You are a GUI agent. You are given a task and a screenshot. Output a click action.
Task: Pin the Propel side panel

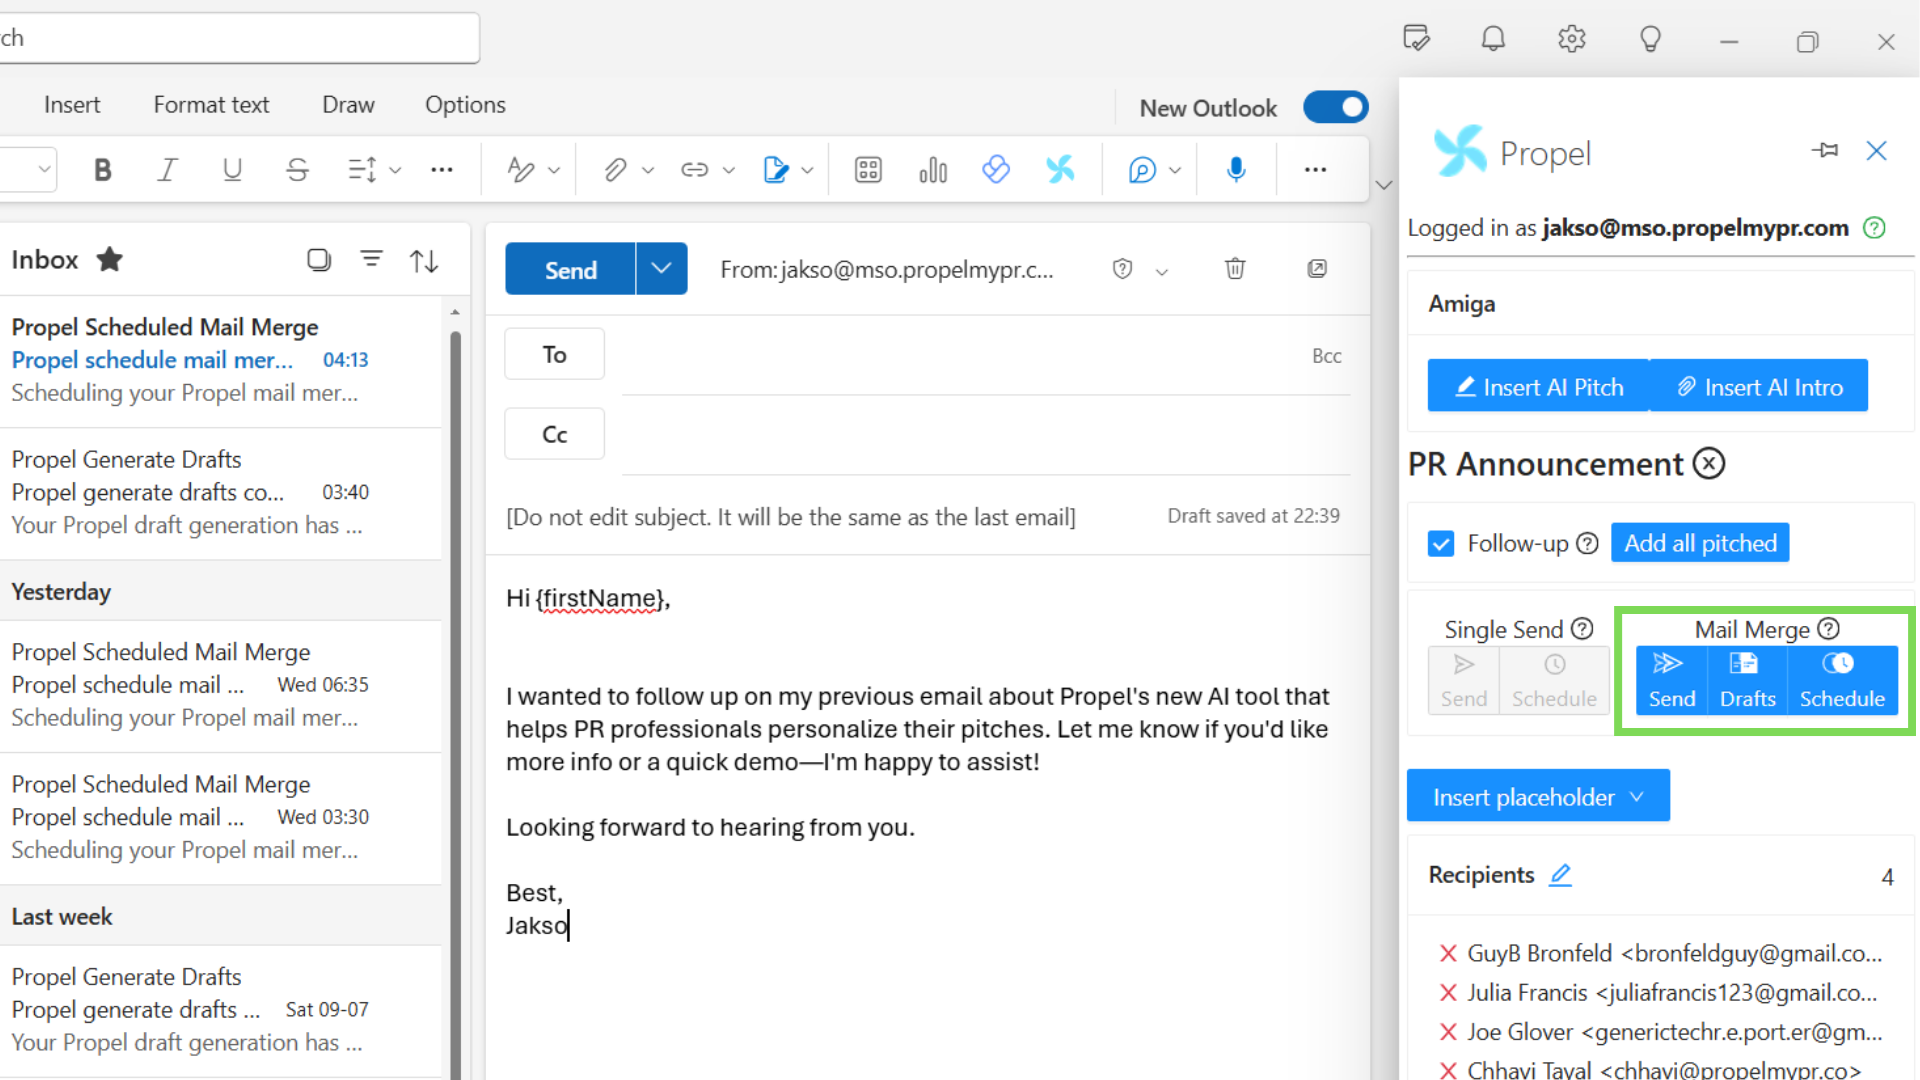pyautogui.click(x=1824, y=150)
